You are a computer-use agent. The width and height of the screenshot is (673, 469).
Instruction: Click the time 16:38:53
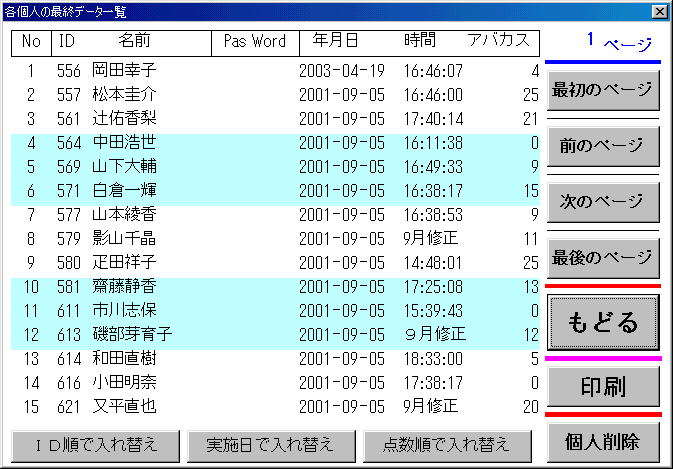pyautogui.click(x=433, y=215)
